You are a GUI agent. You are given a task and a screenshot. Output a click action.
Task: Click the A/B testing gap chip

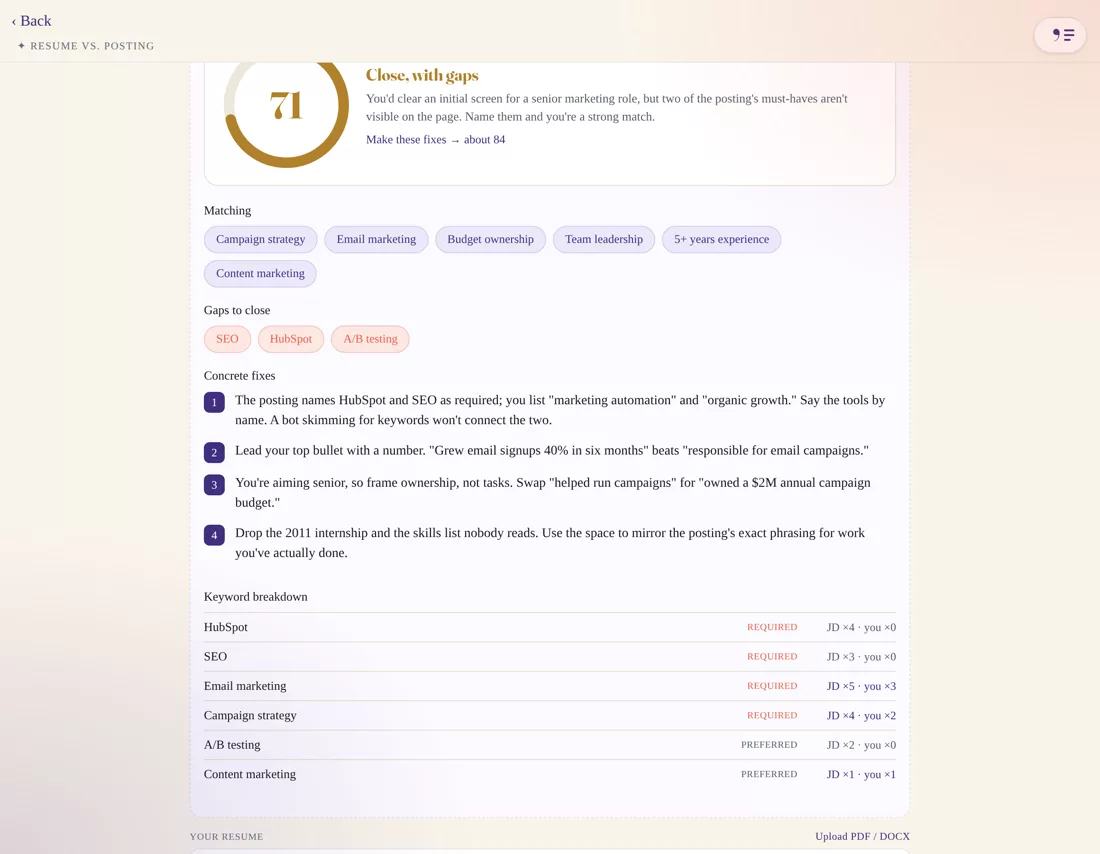pos(370,339)
